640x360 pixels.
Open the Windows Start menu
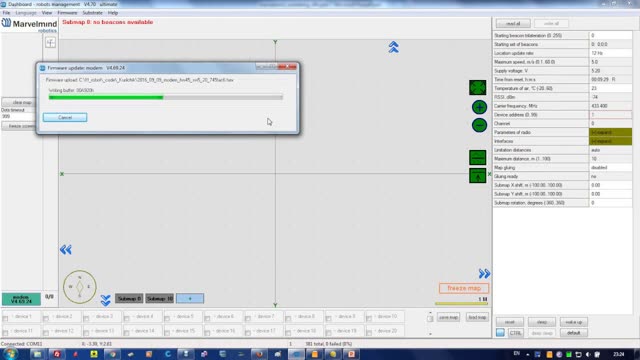[x=11, y=354]
